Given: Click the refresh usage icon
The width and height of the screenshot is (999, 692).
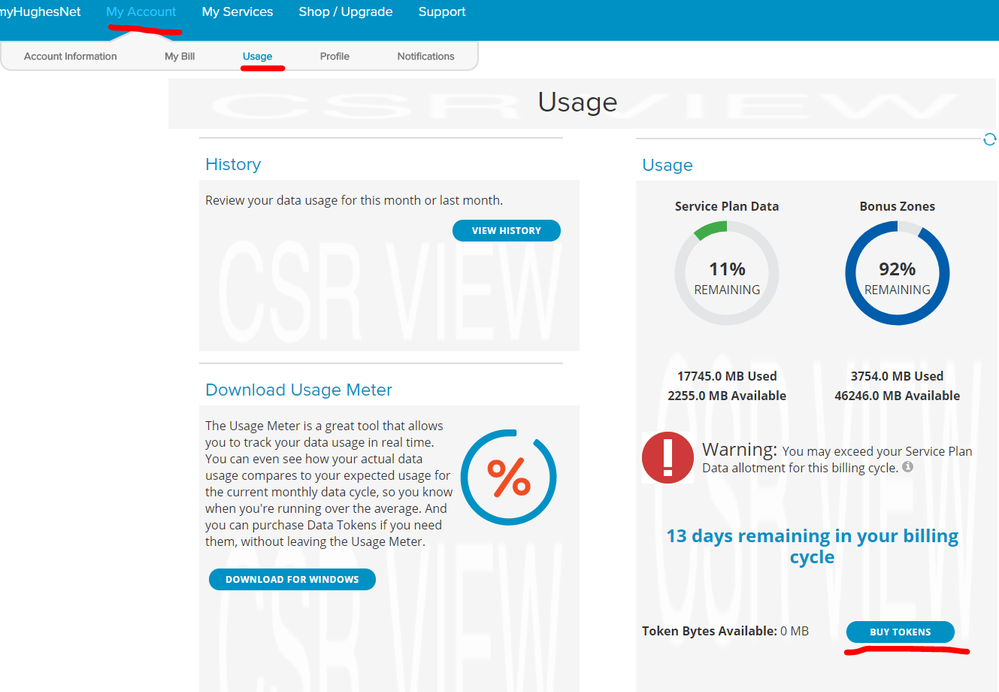Looking at the screenshot, I should tap(989, 140).
